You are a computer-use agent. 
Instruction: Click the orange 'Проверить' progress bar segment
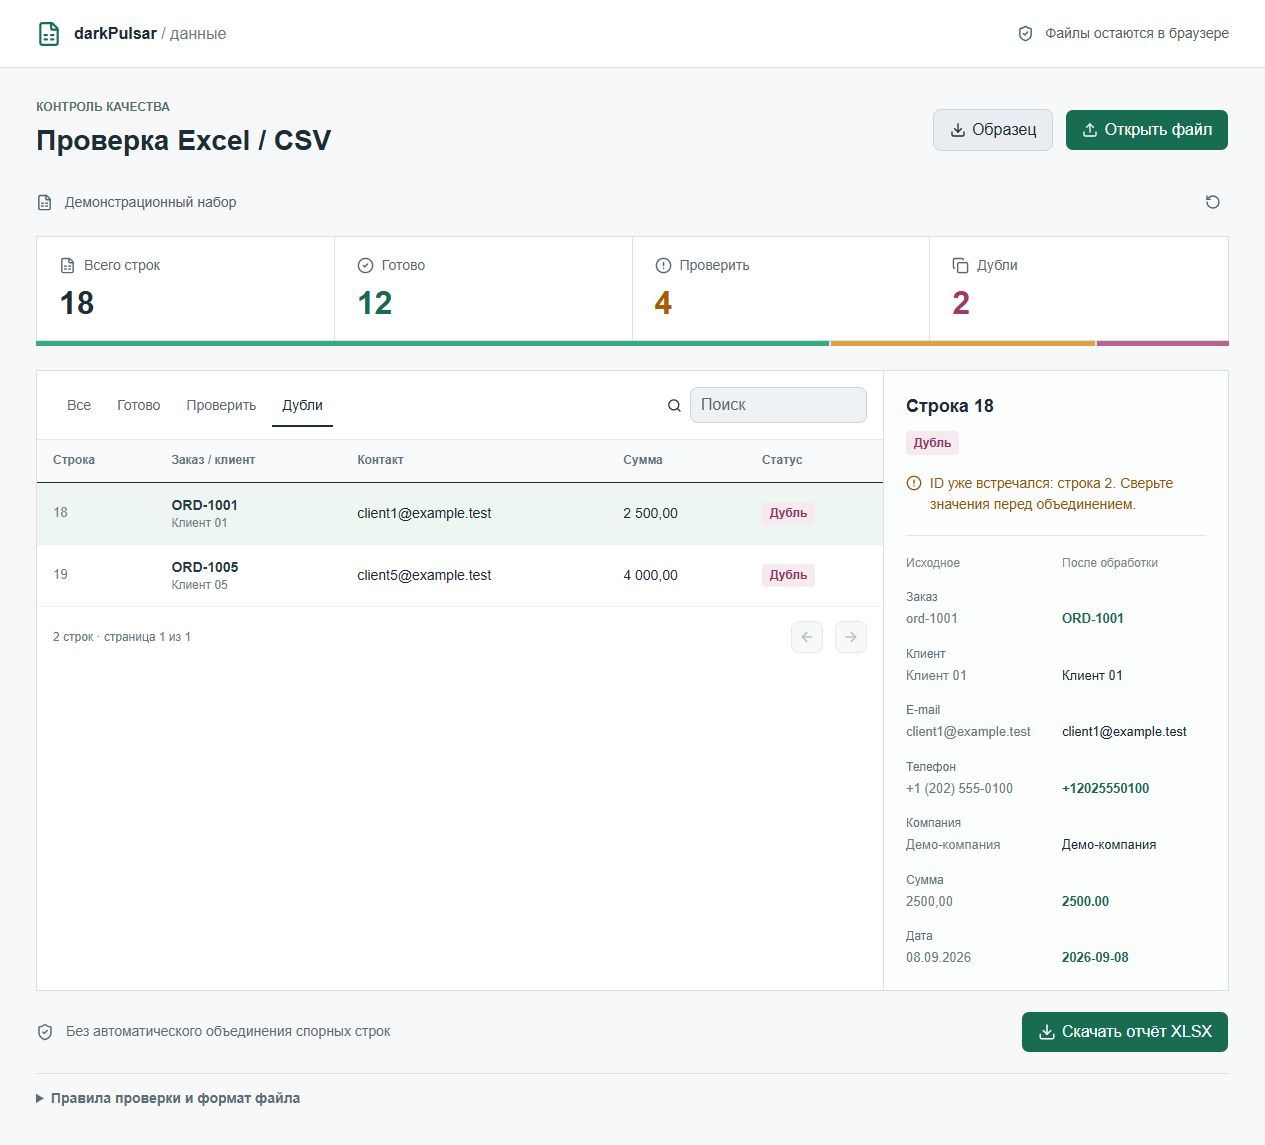tap(963, 343)
